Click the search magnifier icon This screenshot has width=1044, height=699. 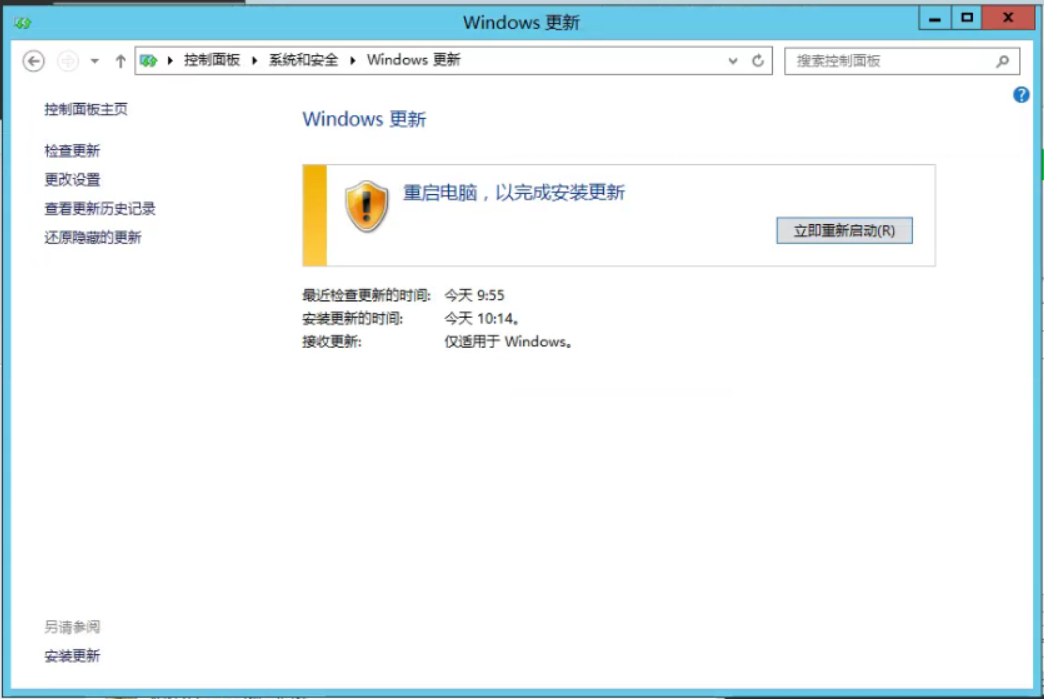[x=1002, y=61]
